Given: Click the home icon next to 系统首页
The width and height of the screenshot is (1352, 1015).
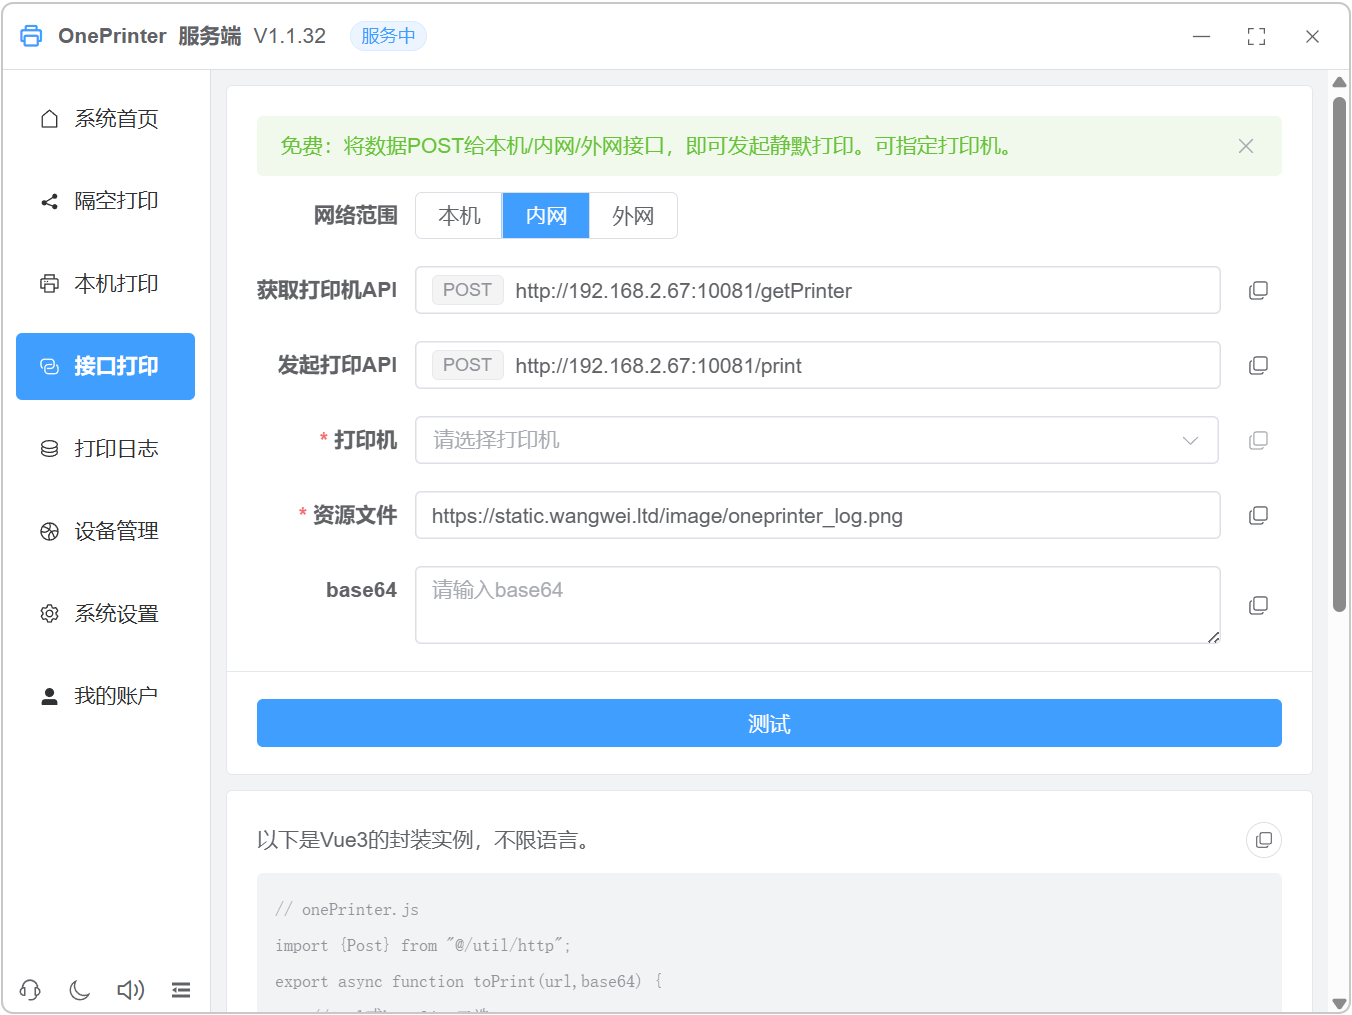Looking at the screenshot, I should click(x=49, y=119).
